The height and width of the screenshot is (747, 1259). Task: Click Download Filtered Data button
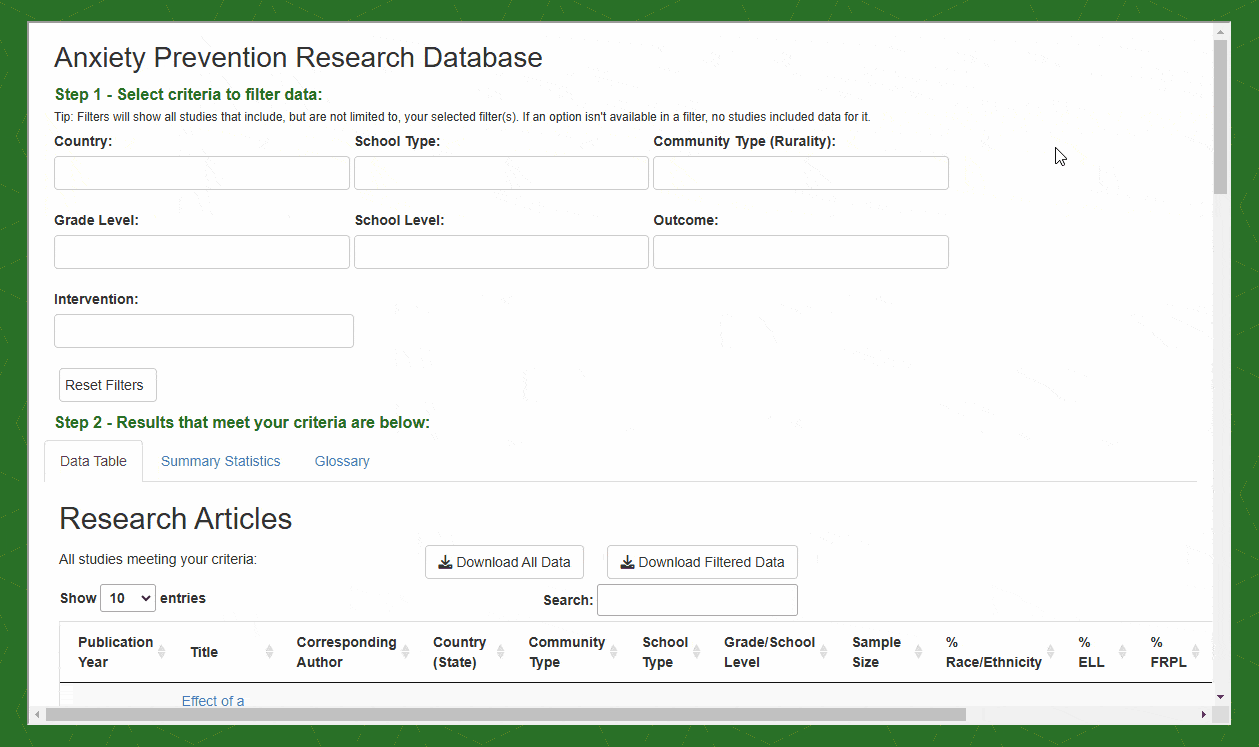click(702, 562)
